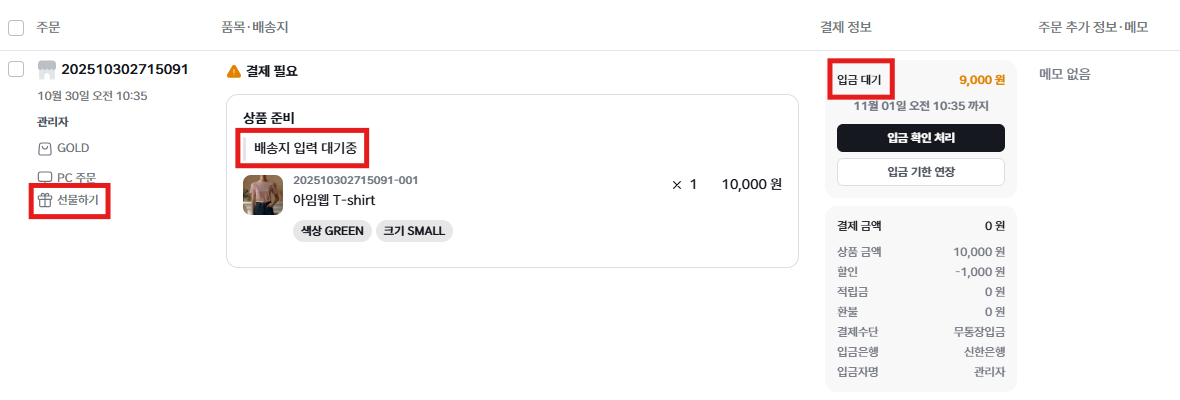Screen dimensions: 1180x400
Task: Click the 선물하기 gift icon
Action: (45, 200)
